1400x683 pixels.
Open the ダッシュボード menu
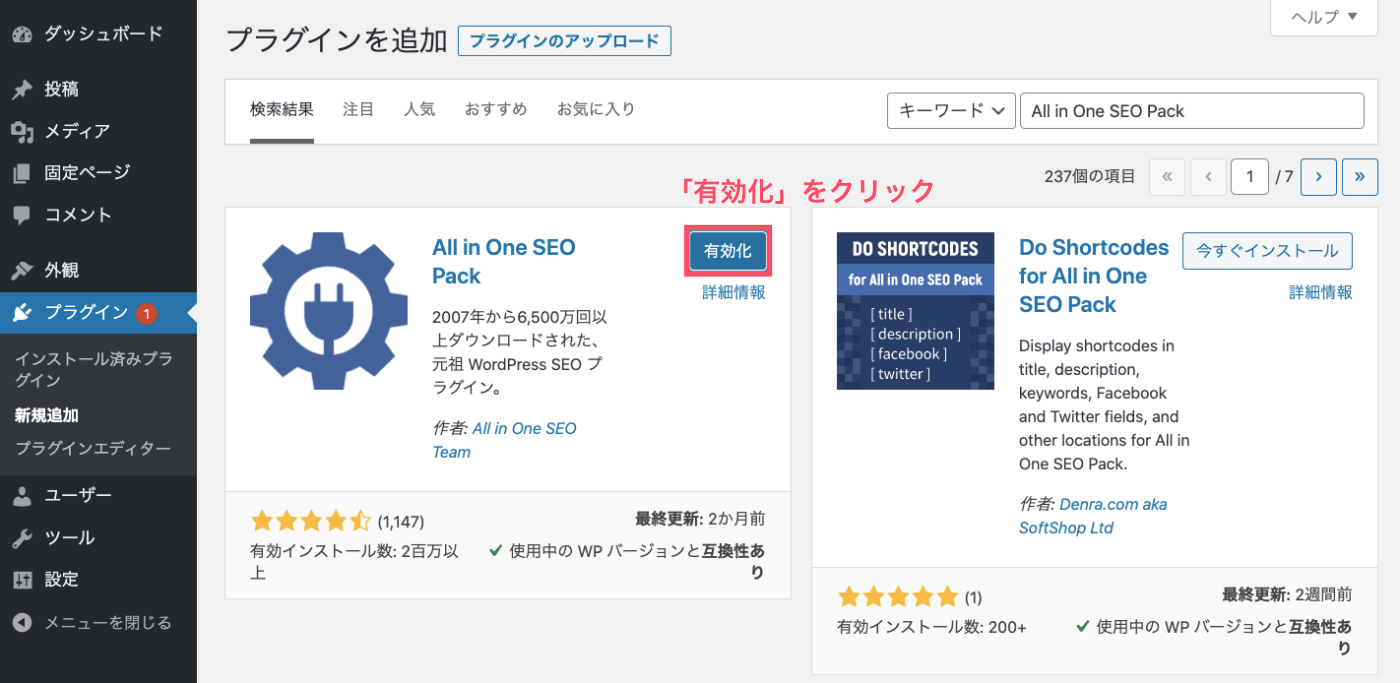[98, 34]
